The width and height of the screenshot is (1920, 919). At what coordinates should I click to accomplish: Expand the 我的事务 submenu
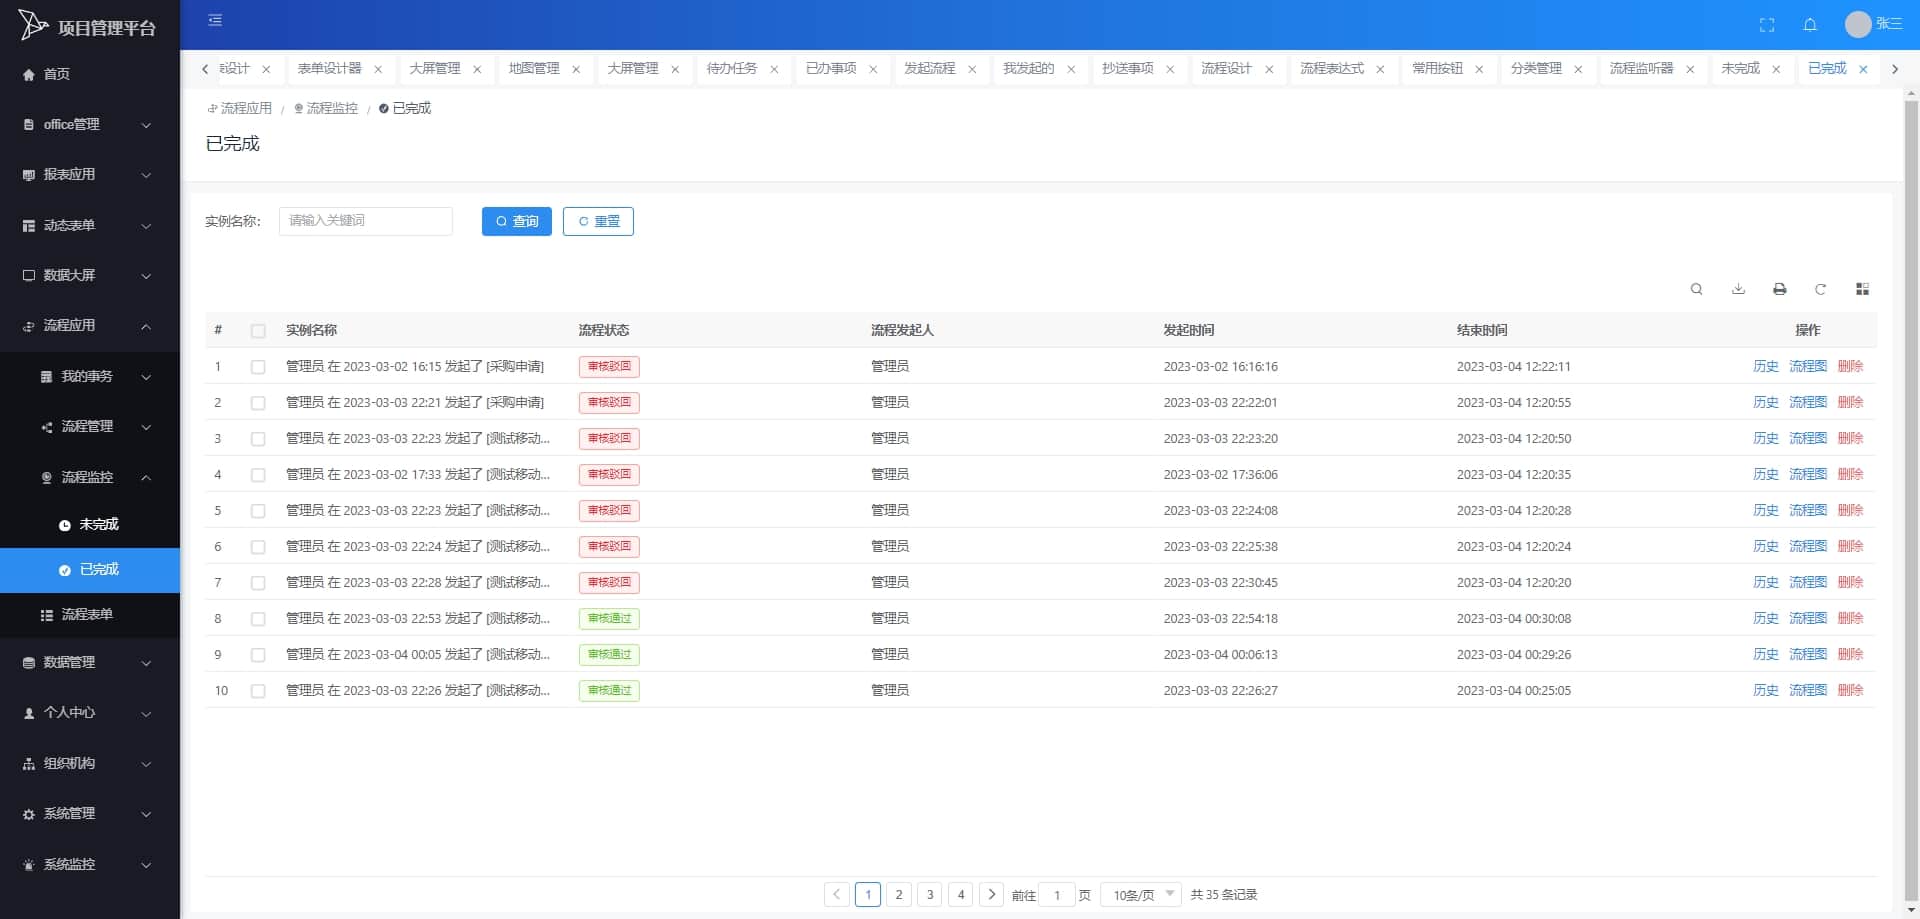tap(90, 376)
